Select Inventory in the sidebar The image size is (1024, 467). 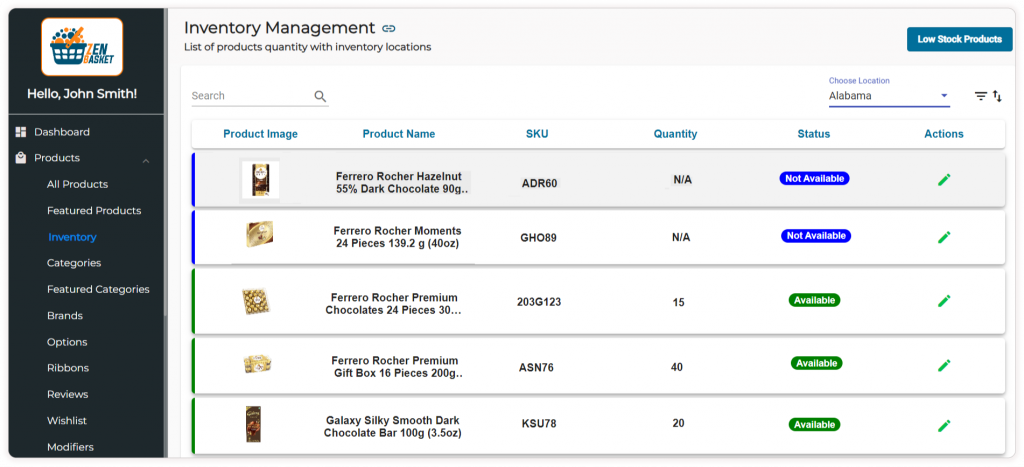[x=72, y=237]
